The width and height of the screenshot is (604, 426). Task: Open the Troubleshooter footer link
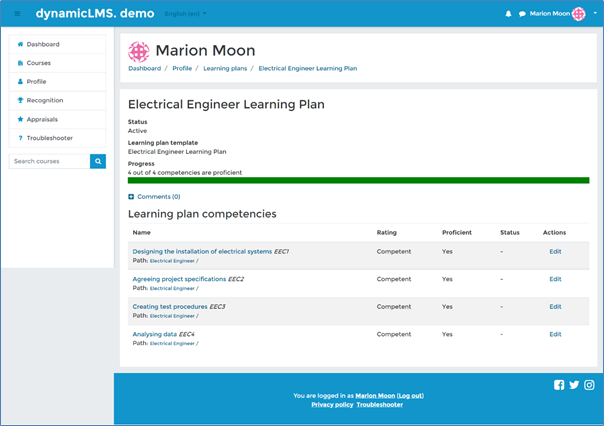pyautogui.click(x=379, y=405)
